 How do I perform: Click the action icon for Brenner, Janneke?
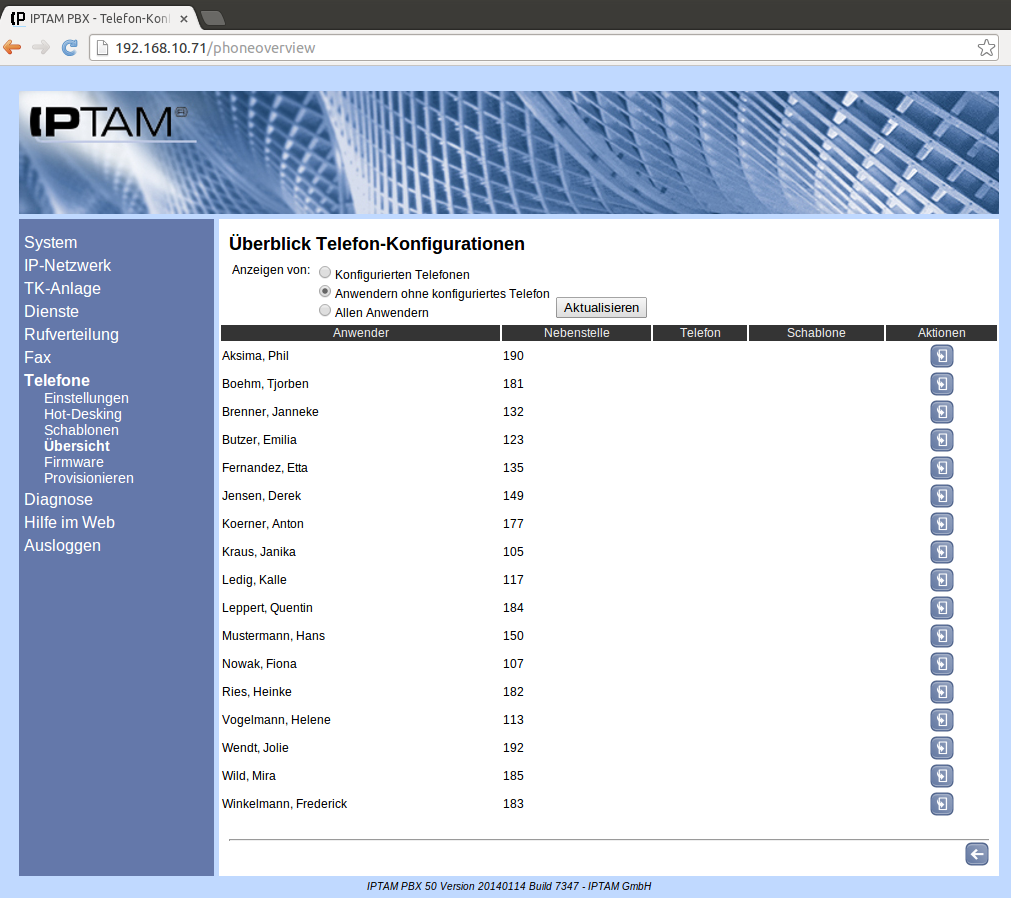point(941,412)
